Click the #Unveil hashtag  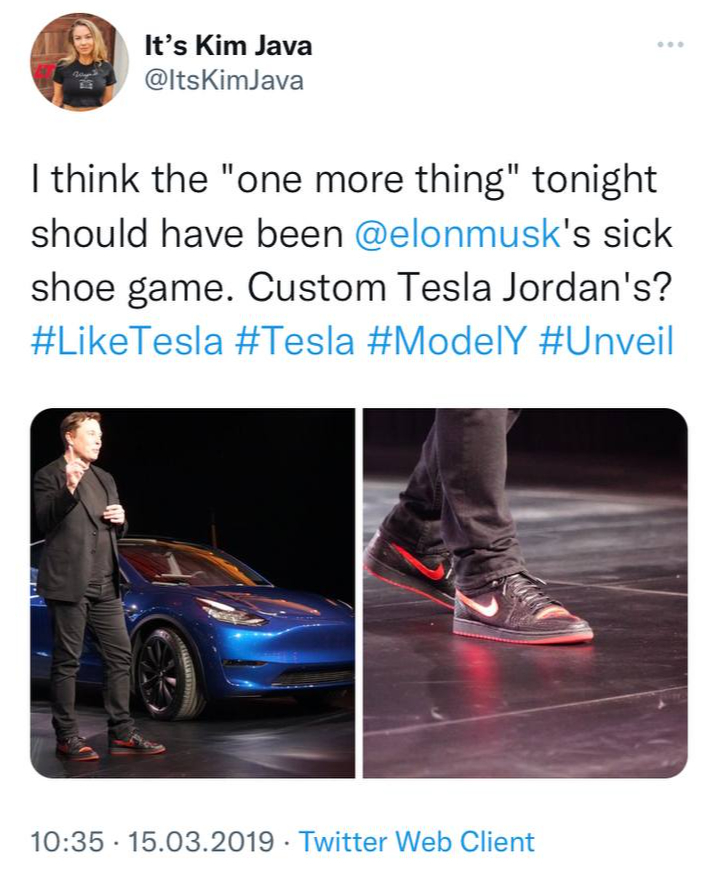coord(606,341)
